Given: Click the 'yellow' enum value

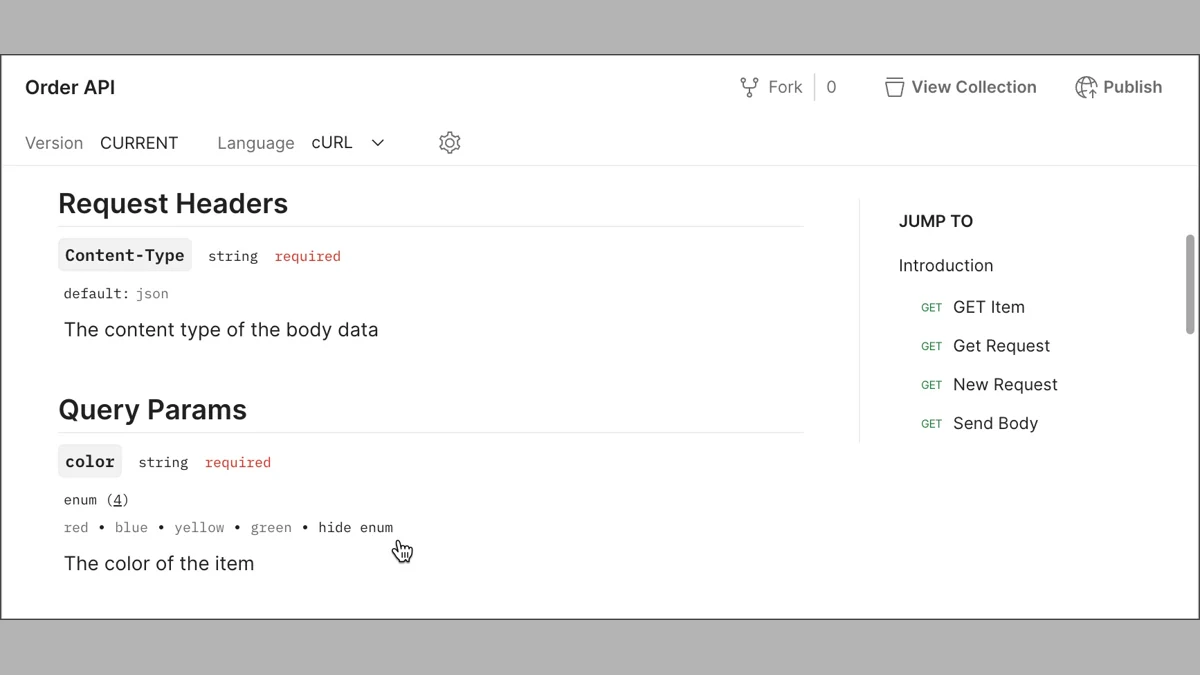Looking at the screenshot, I should pyautogui.click(x=199, y=528).
